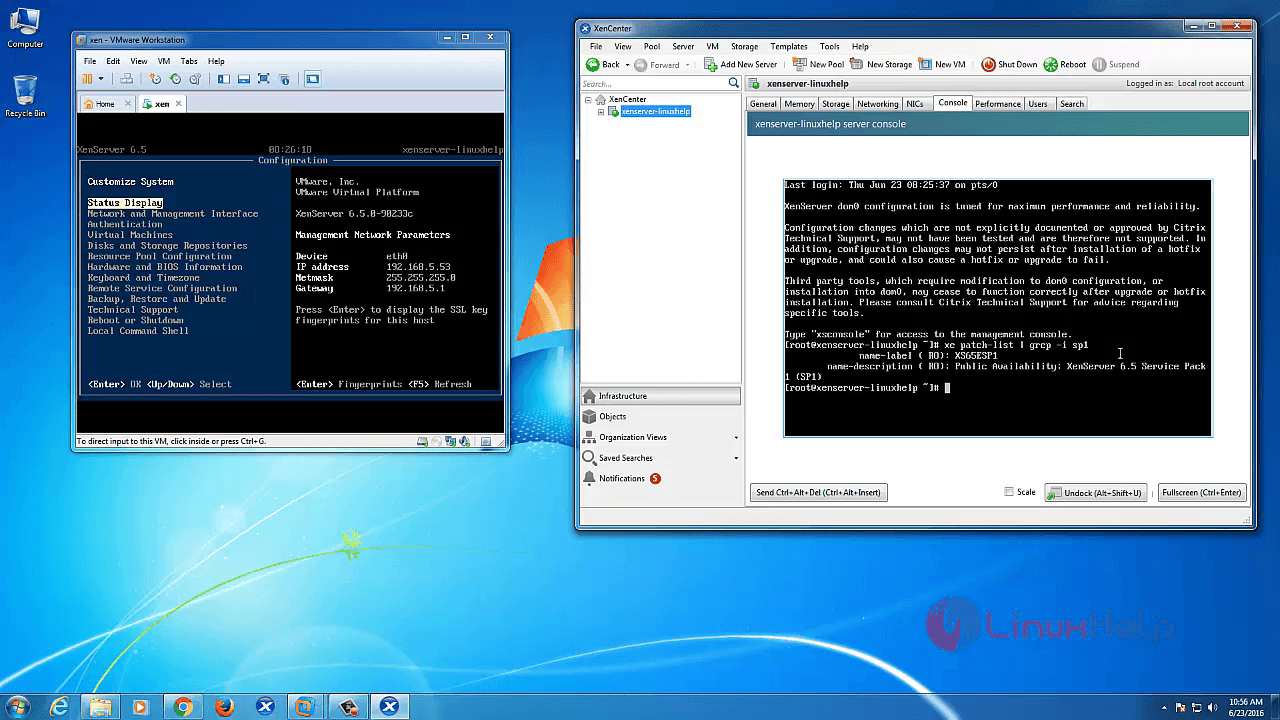
Task: Click inside XenCenter server console terminal
Action: pos(997,308)
